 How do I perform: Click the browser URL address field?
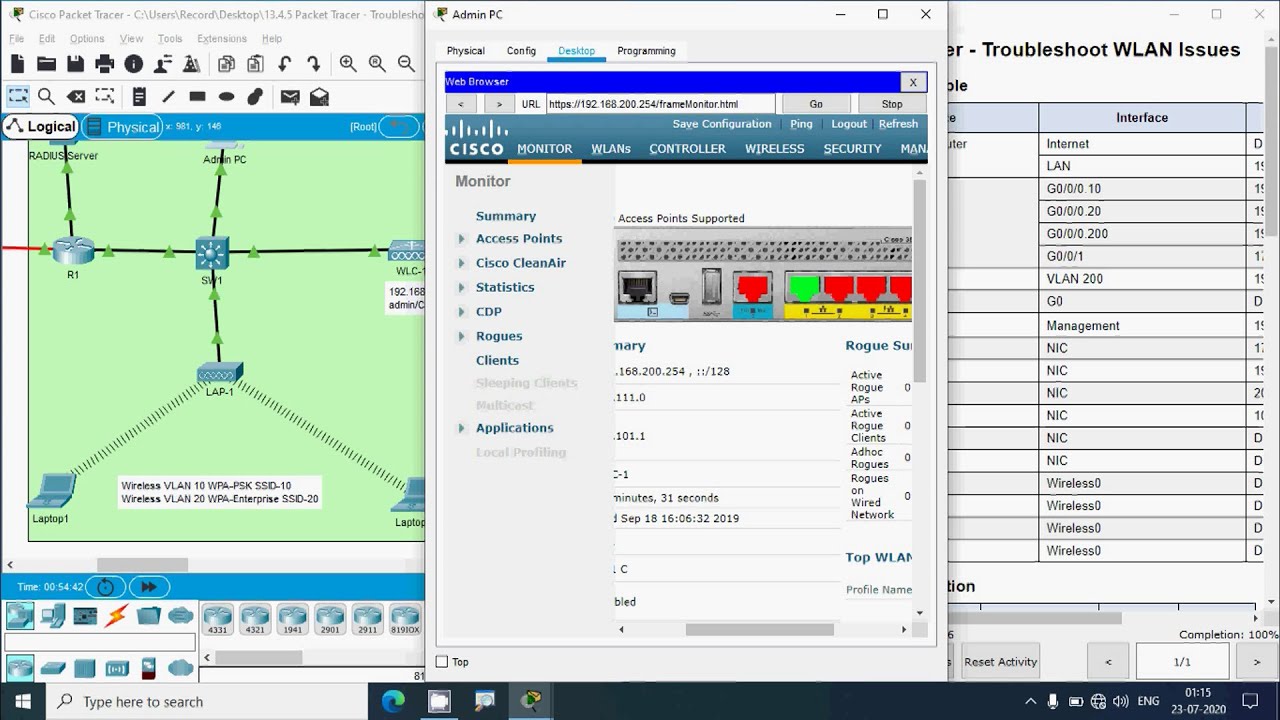pos(660,104)
